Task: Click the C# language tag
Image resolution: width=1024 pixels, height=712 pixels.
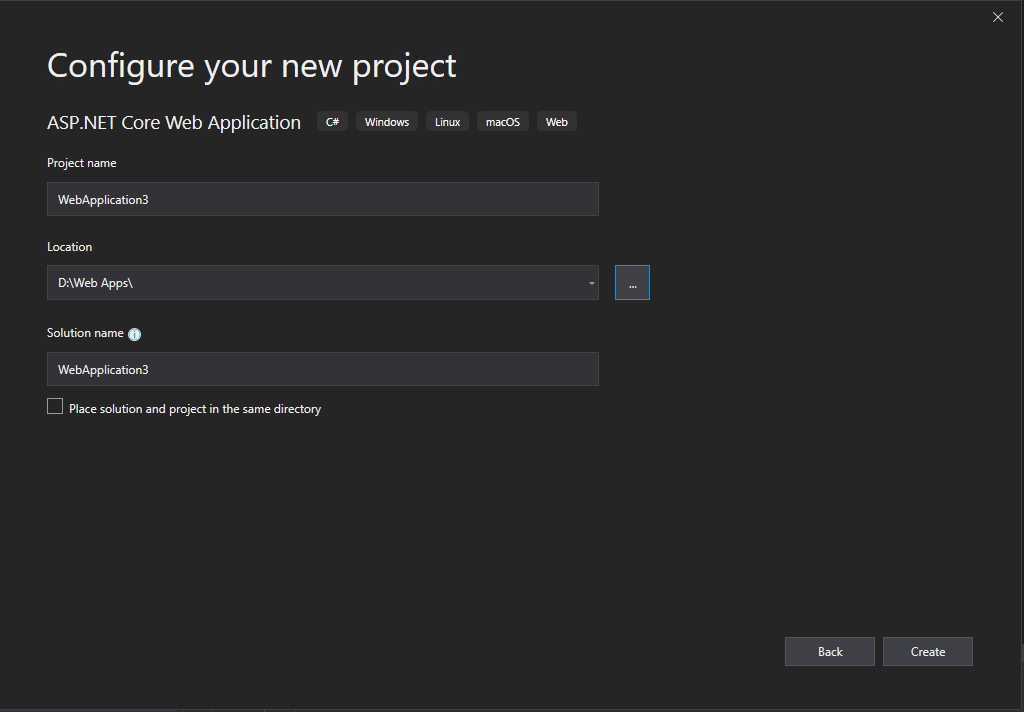Action: coord(332,122)
